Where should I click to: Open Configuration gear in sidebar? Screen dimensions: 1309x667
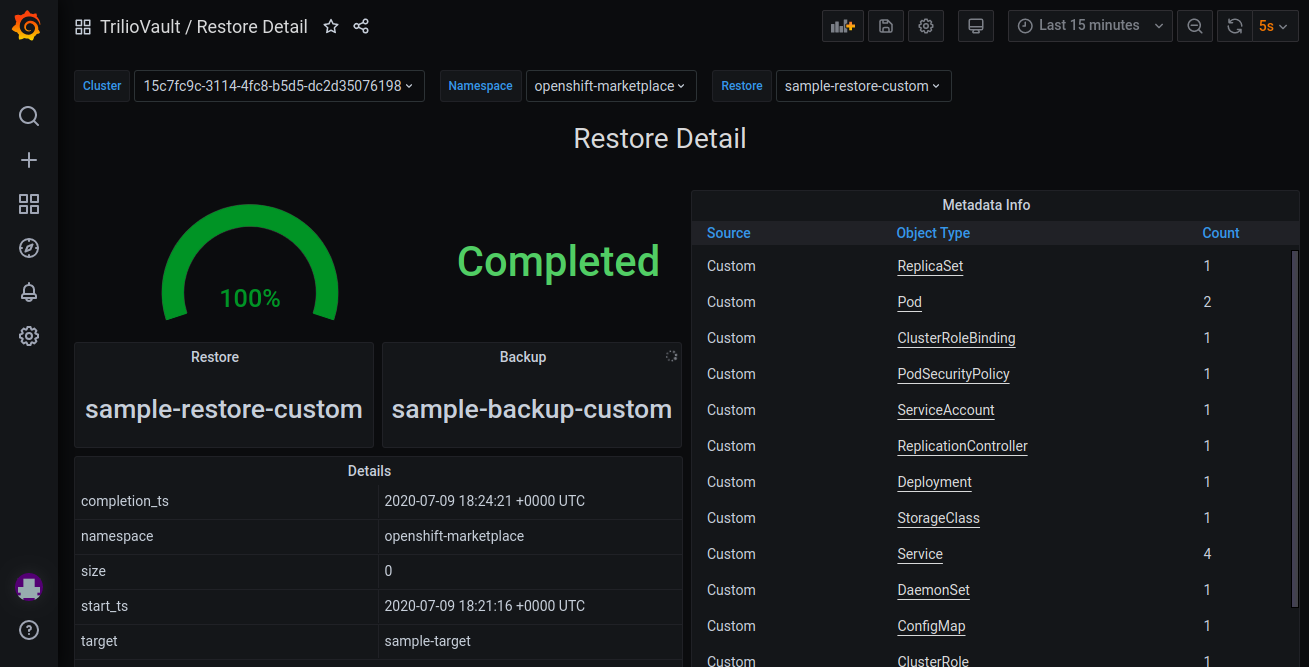point(29,336)
